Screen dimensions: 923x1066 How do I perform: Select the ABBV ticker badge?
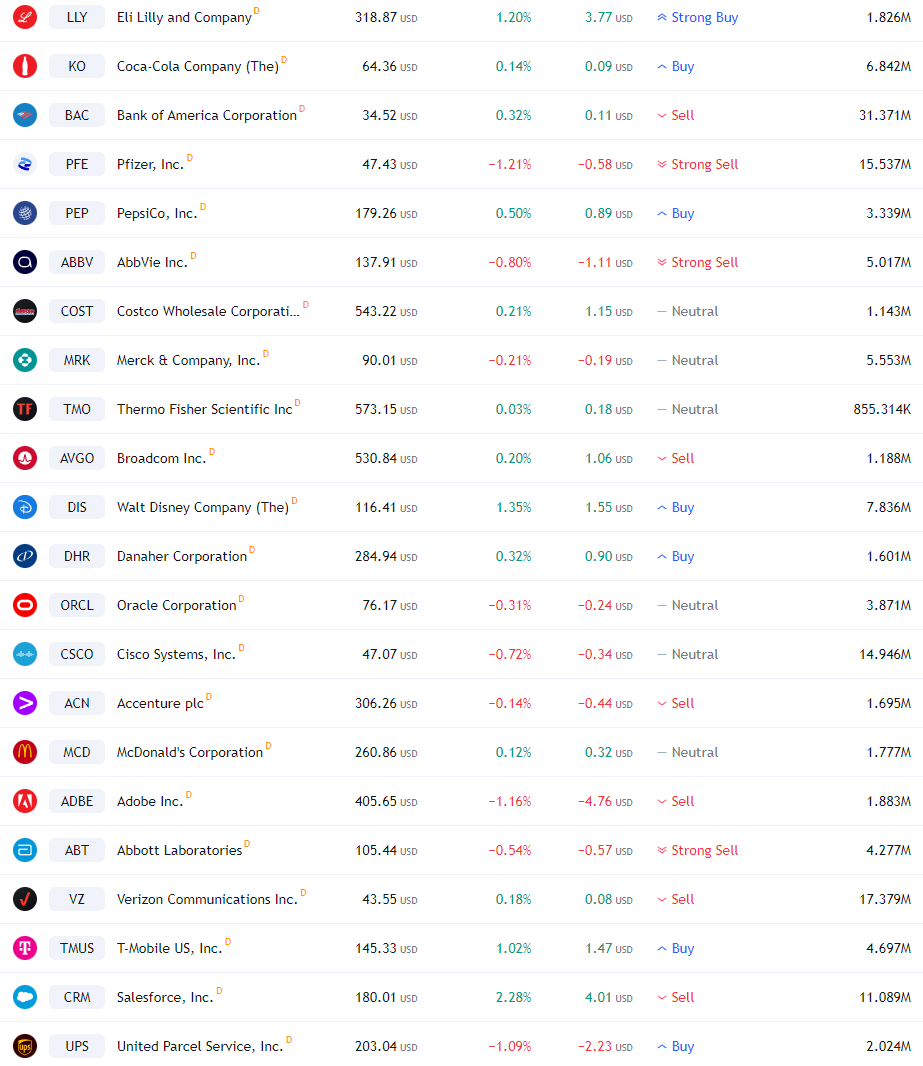pos(77,262)
